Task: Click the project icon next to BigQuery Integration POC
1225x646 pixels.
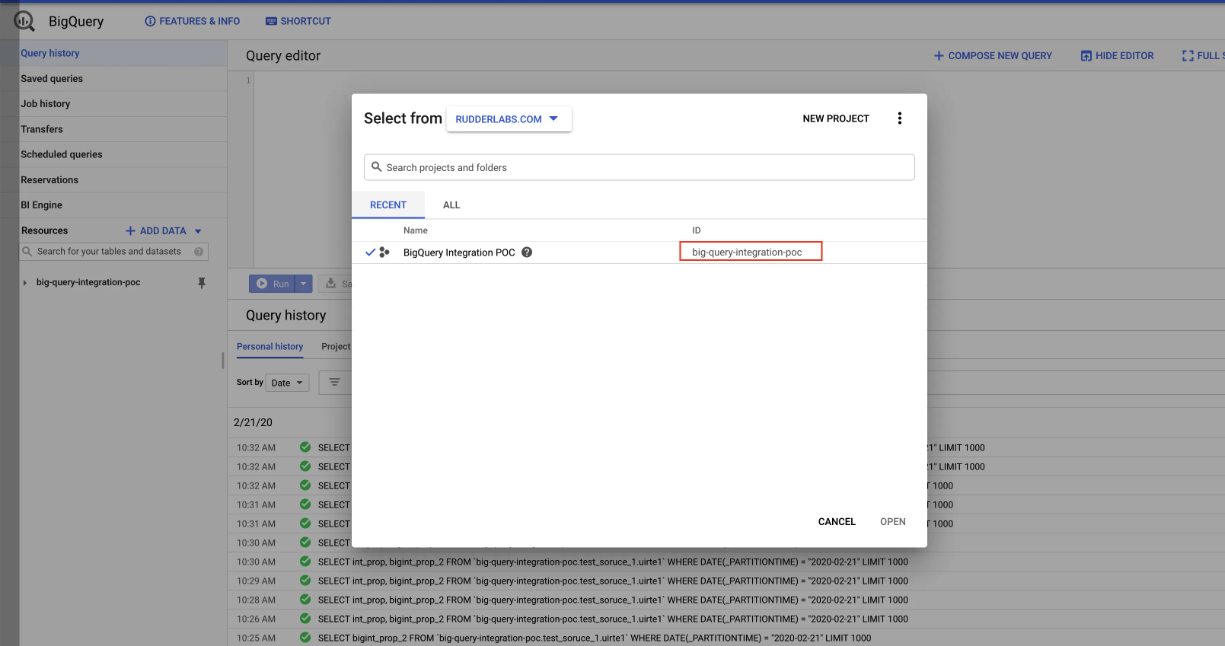Action: pyautogui.click(x=385, y=252)
